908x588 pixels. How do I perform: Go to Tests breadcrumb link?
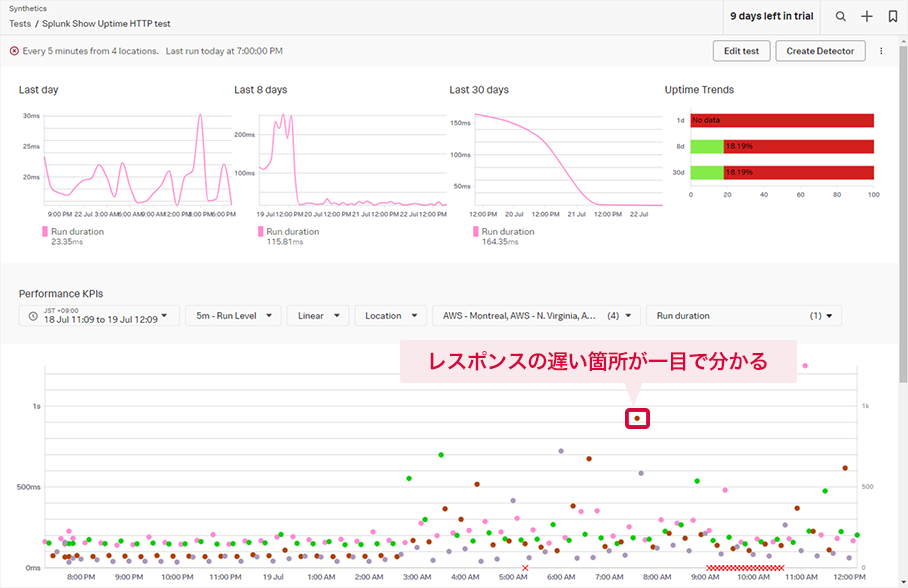[20, 23]
